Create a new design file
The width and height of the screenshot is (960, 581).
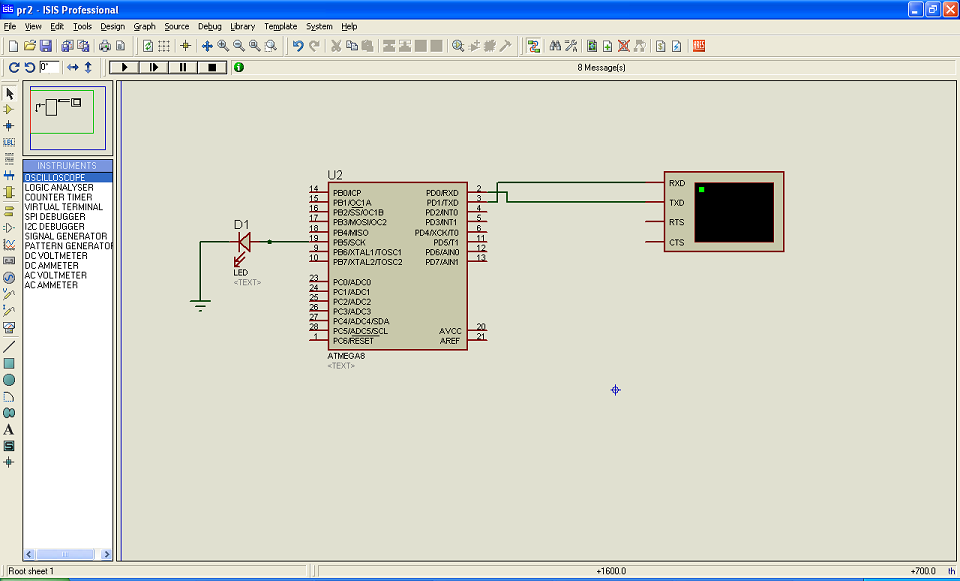(13, 46)
